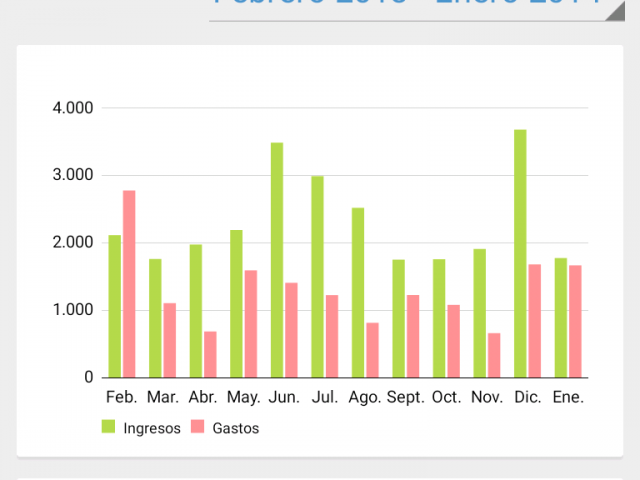640x480 pixels.
Task: Toggle the Gastos pink legend swatch
Action: [198, 427]
